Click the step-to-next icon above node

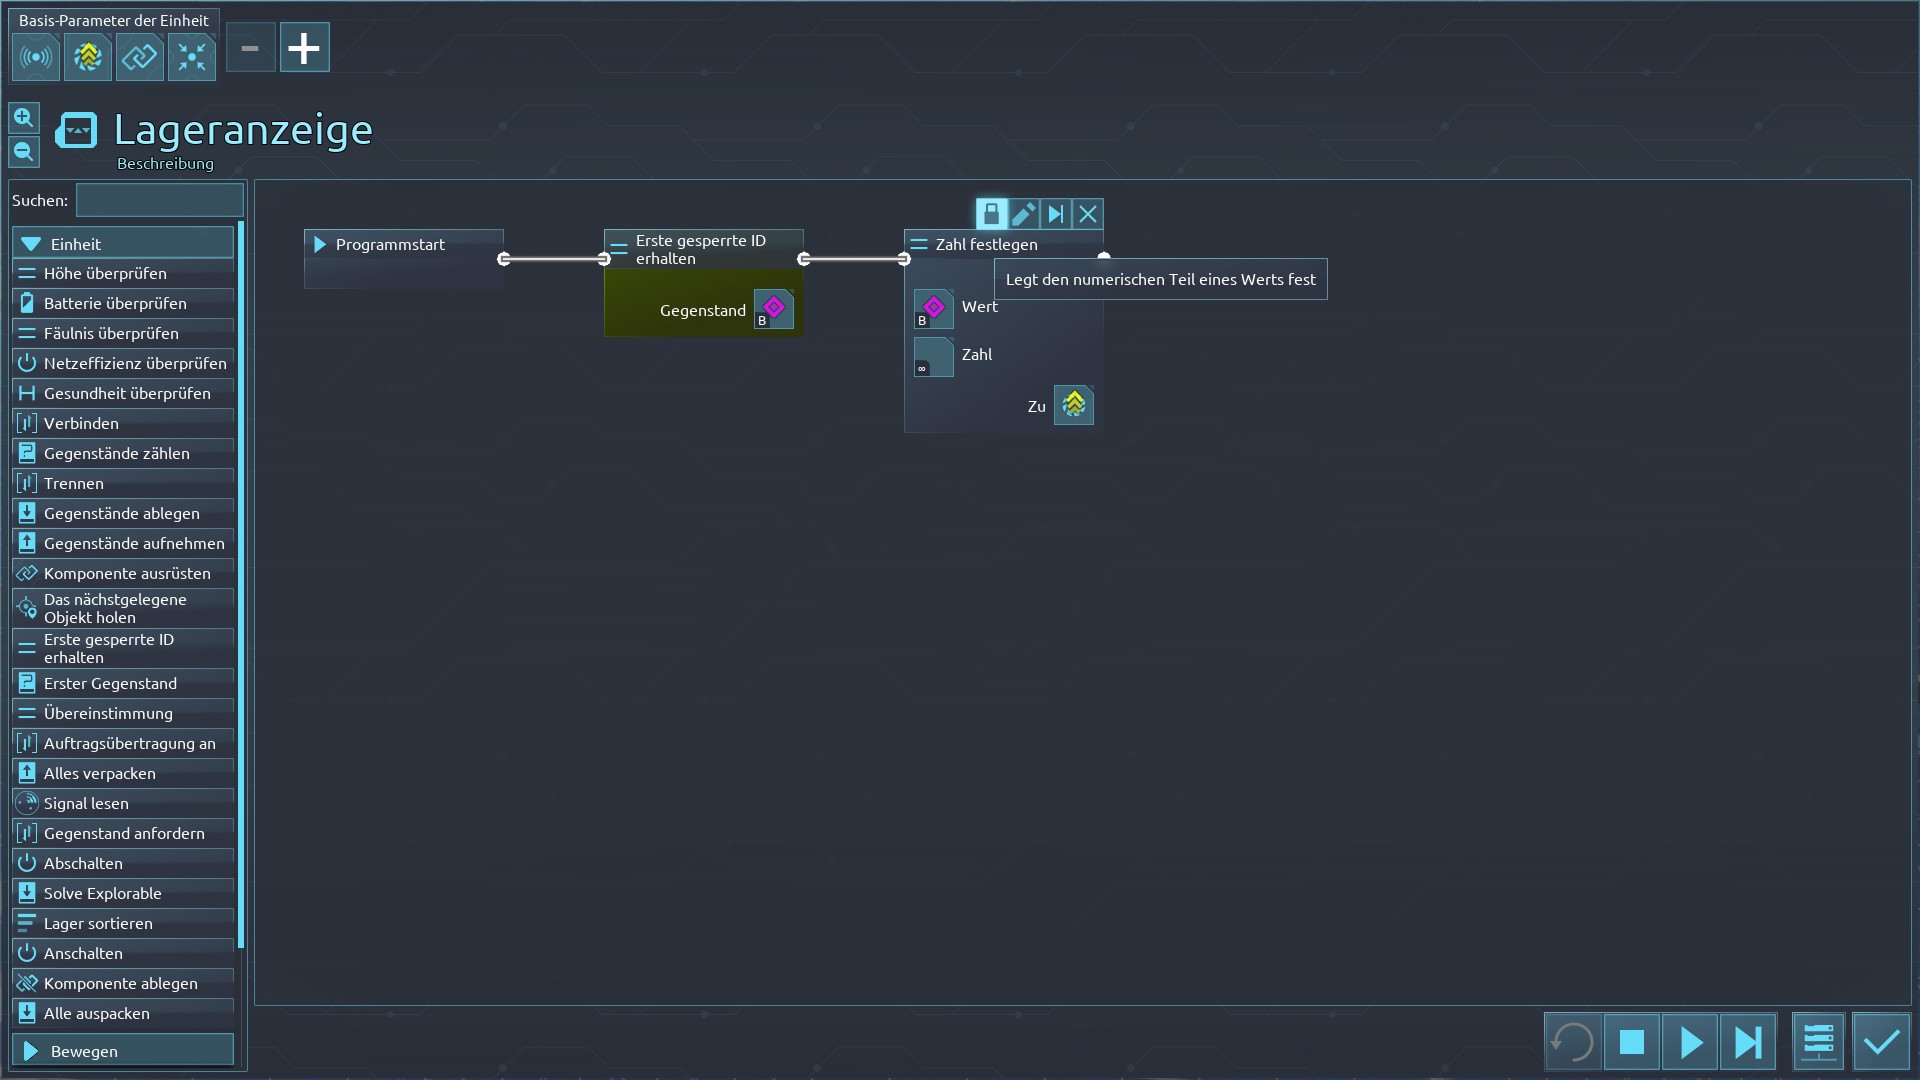pos(1055,214)
